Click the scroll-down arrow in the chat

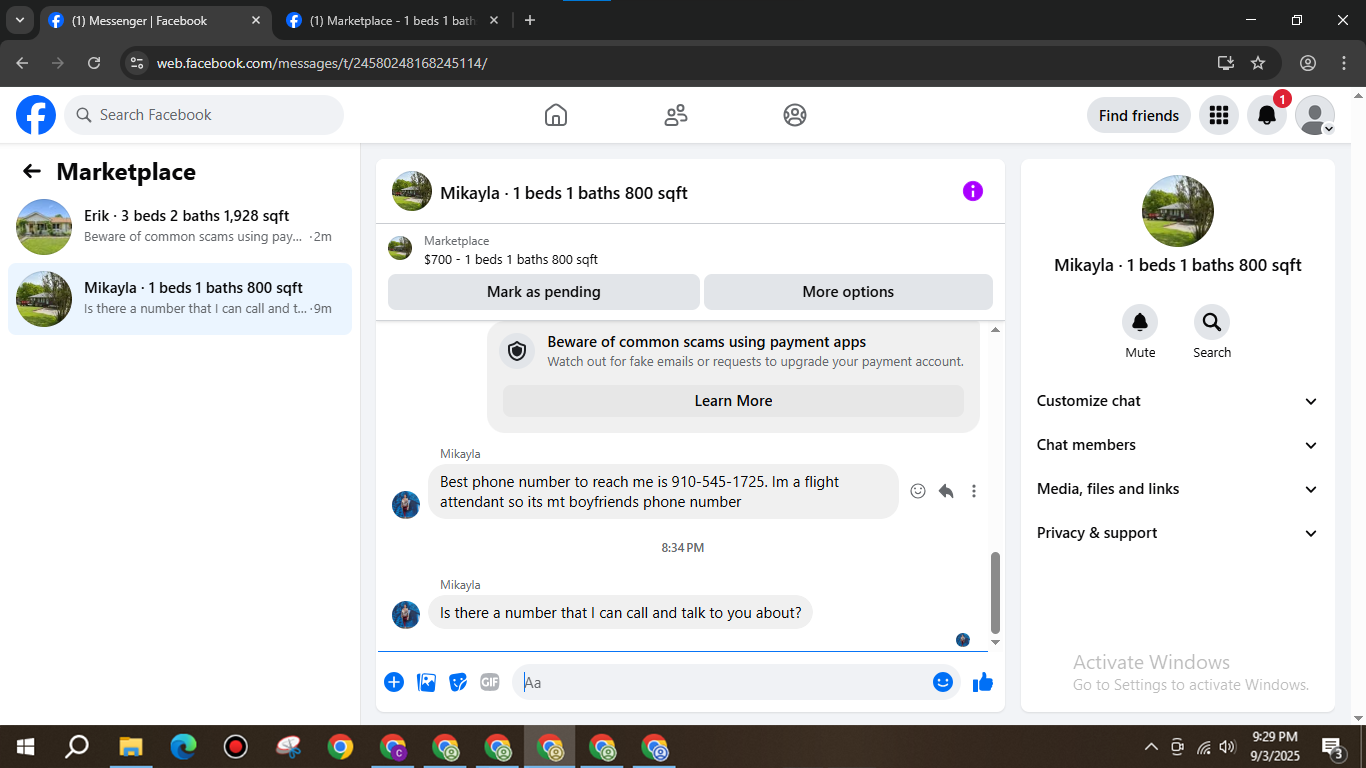(x=995, y=642)
